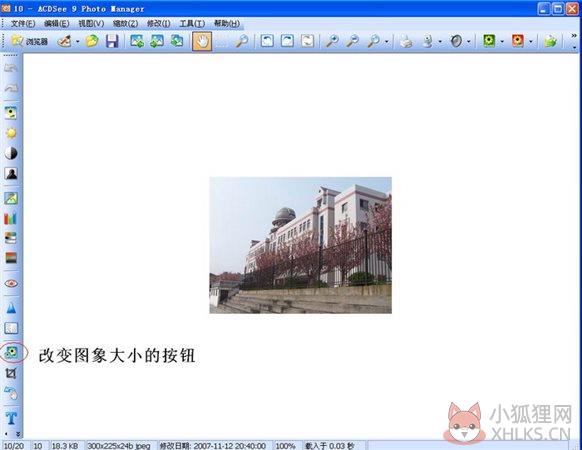Toggle the hand scroll tool
The width and height of the screenshot is (582, 450).
pos(202,41)
